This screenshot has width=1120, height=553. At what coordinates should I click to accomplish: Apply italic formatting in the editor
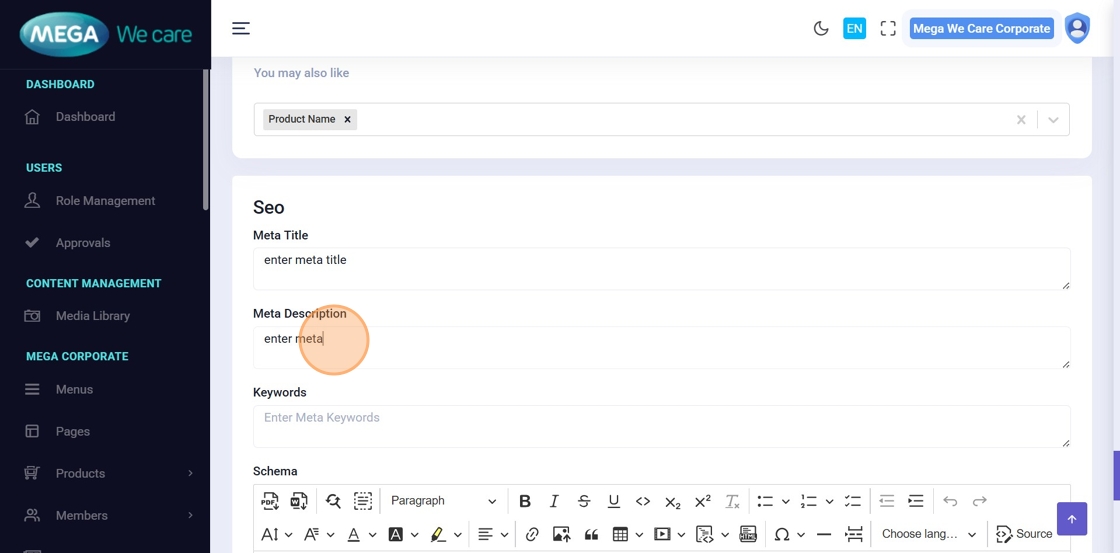coord(554,501)
